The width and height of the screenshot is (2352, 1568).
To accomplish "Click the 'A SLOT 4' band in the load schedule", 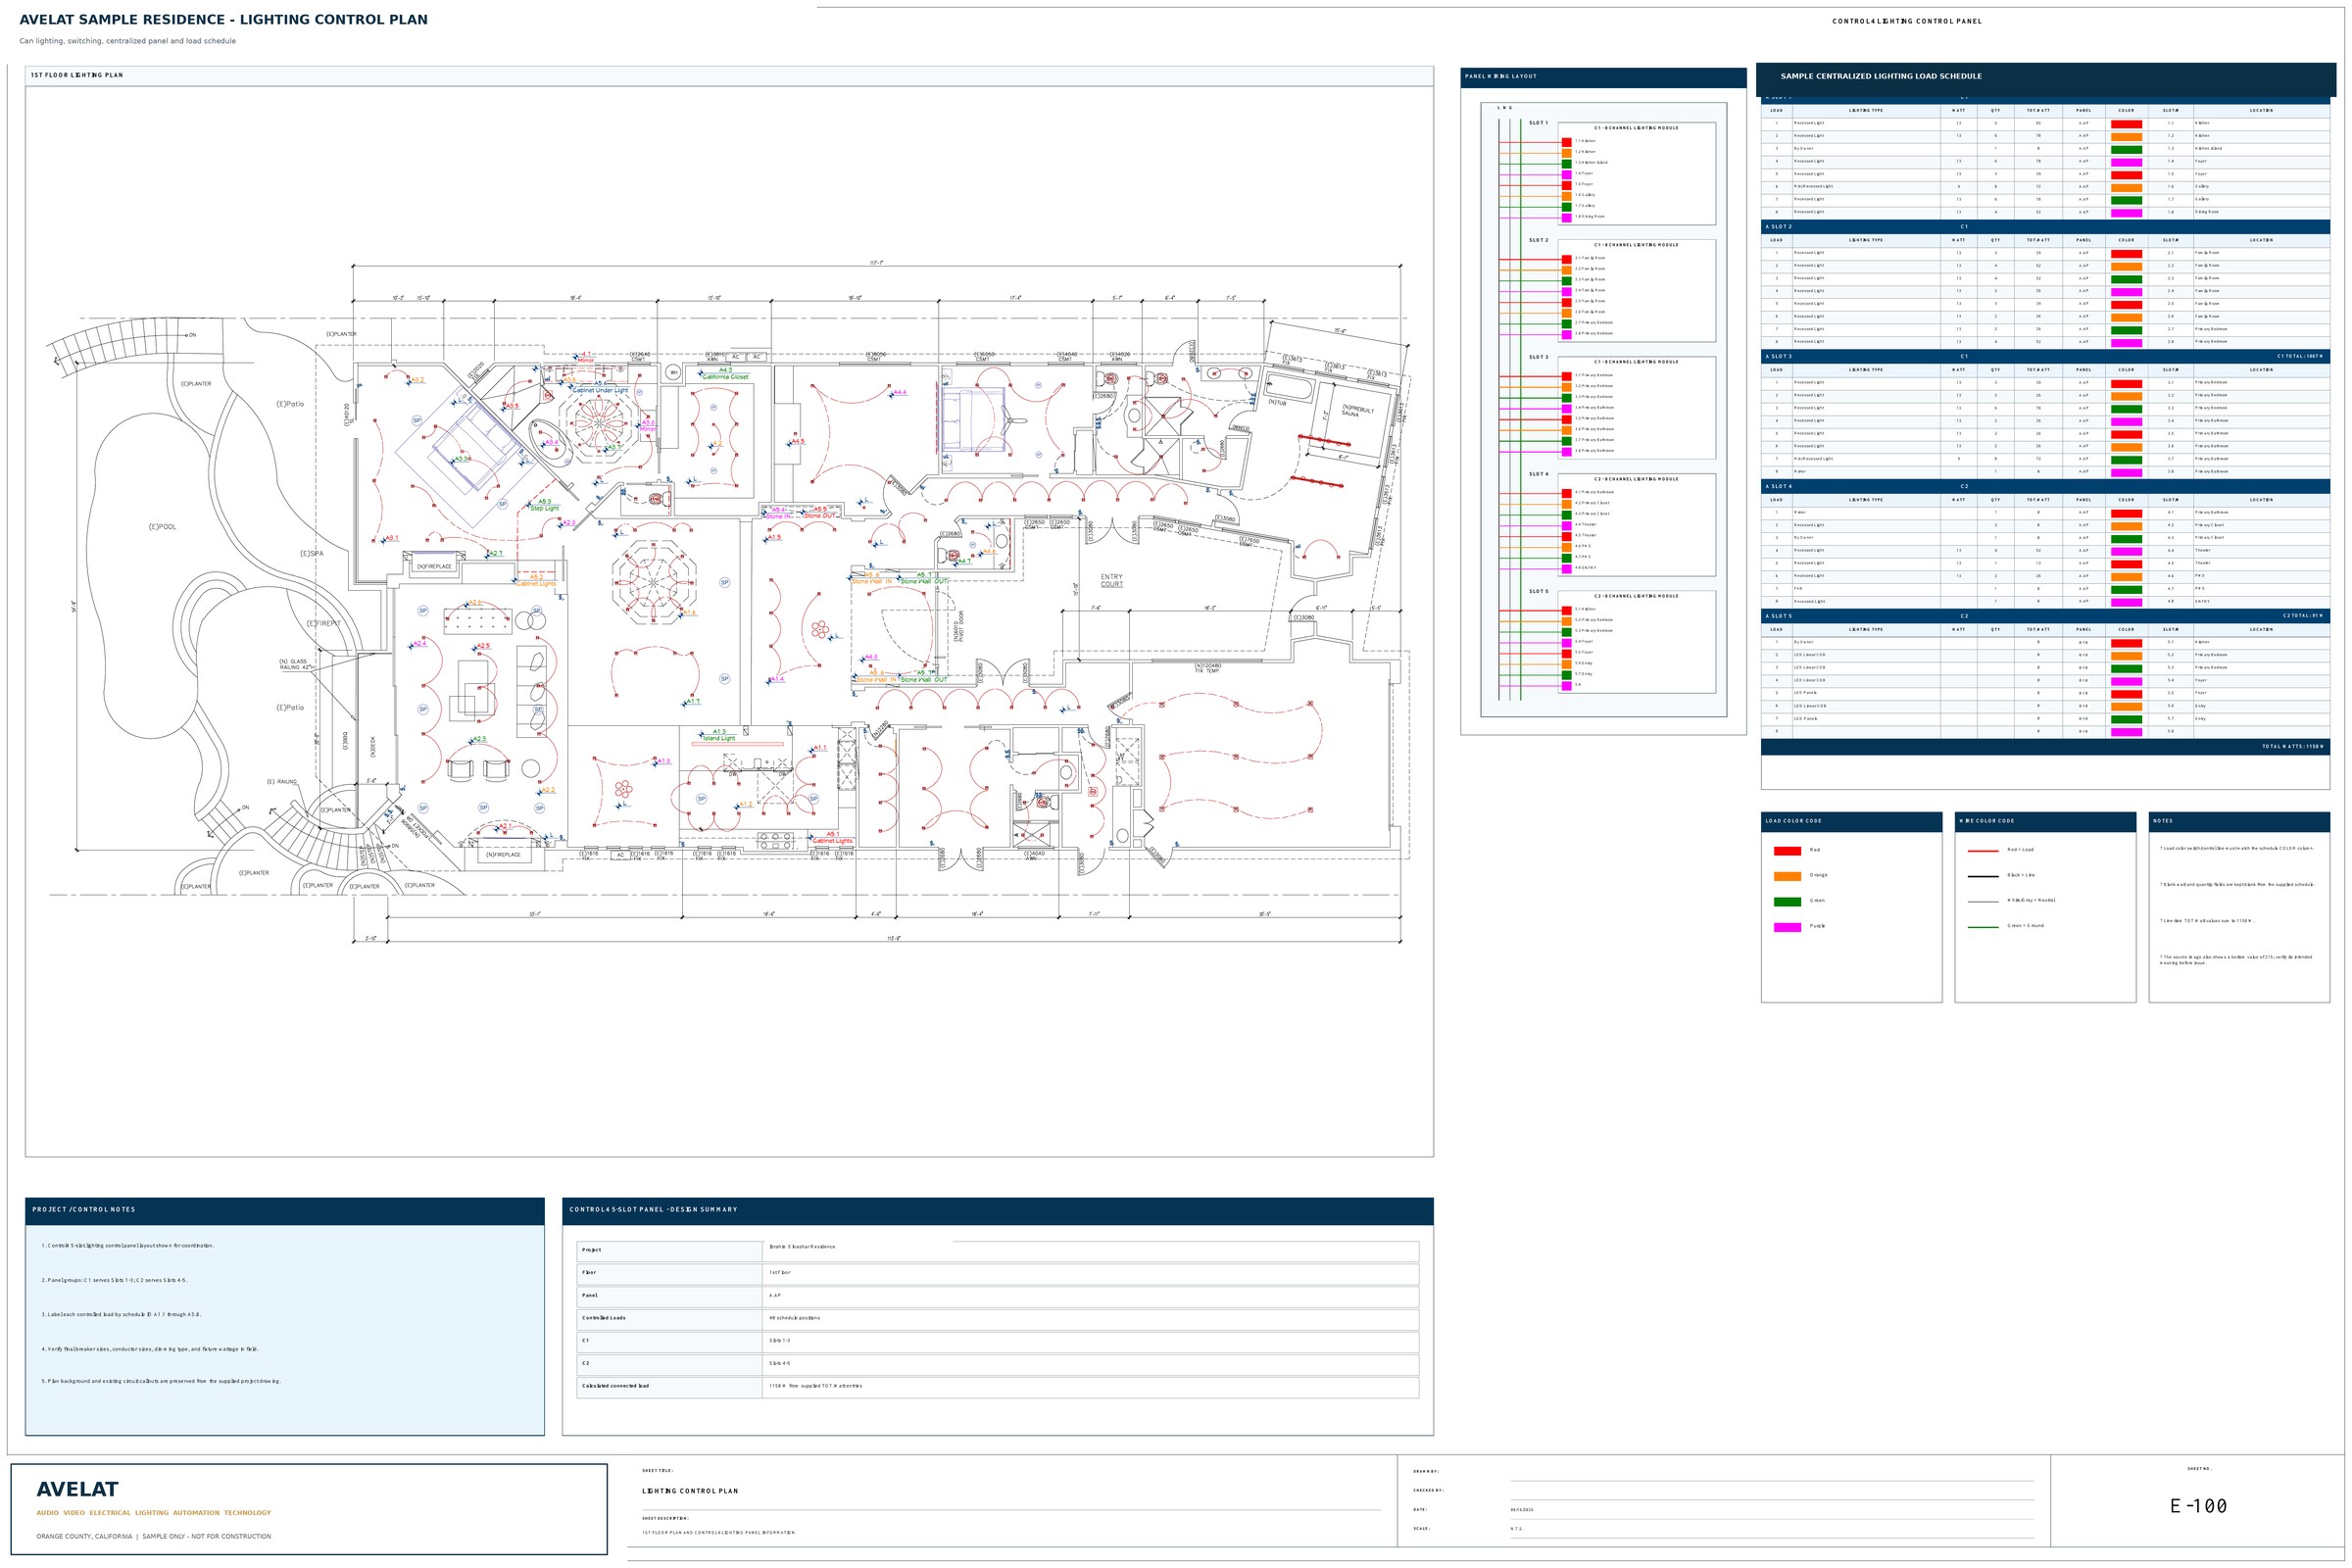I will coord(2045,486).
